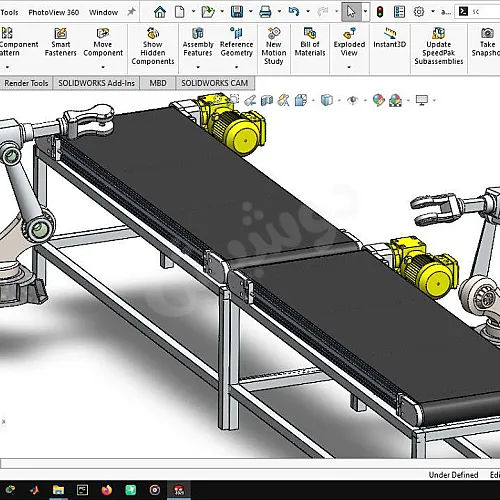
Task: Create a new document
Action: click(x=180, y=12)
